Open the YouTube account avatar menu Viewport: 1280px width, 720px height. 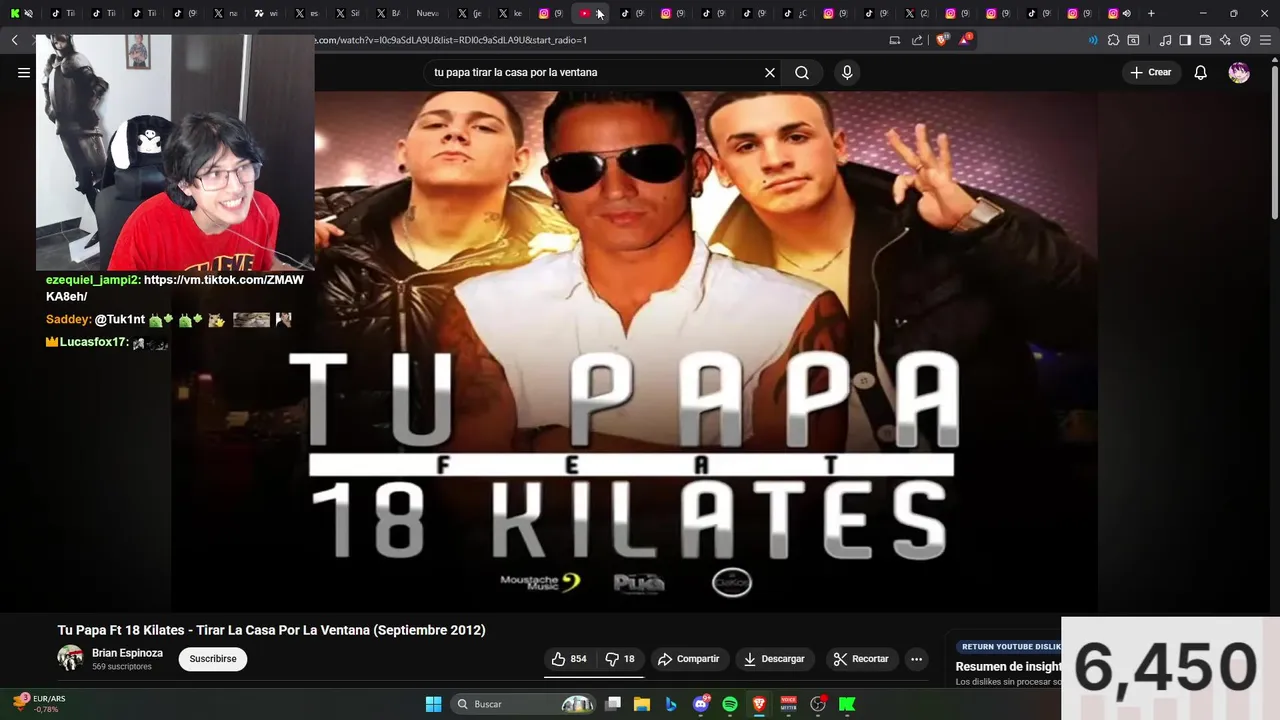point(1239,72)
